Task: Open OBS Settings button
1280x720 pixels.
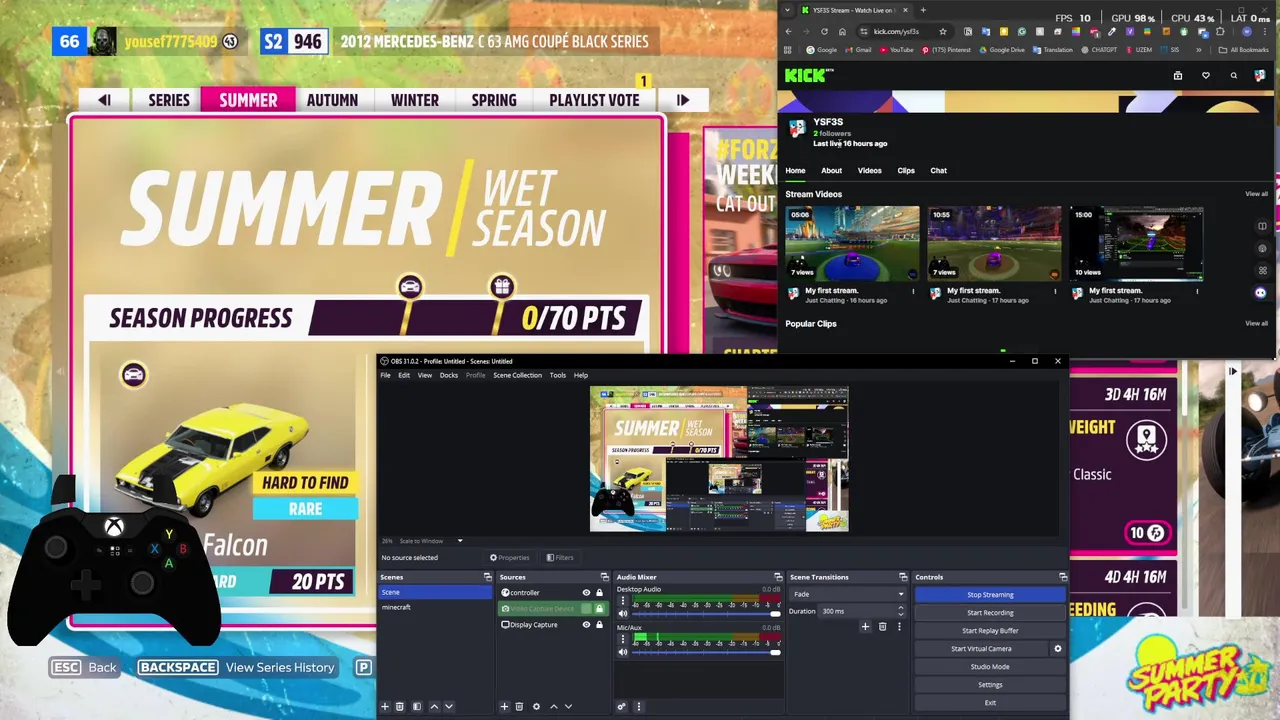Action: point(990,685)
